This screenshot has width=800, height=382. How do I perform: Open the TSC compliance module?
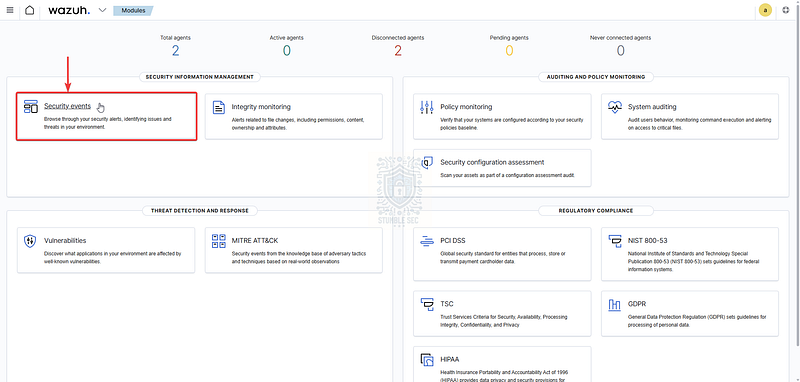447,303
